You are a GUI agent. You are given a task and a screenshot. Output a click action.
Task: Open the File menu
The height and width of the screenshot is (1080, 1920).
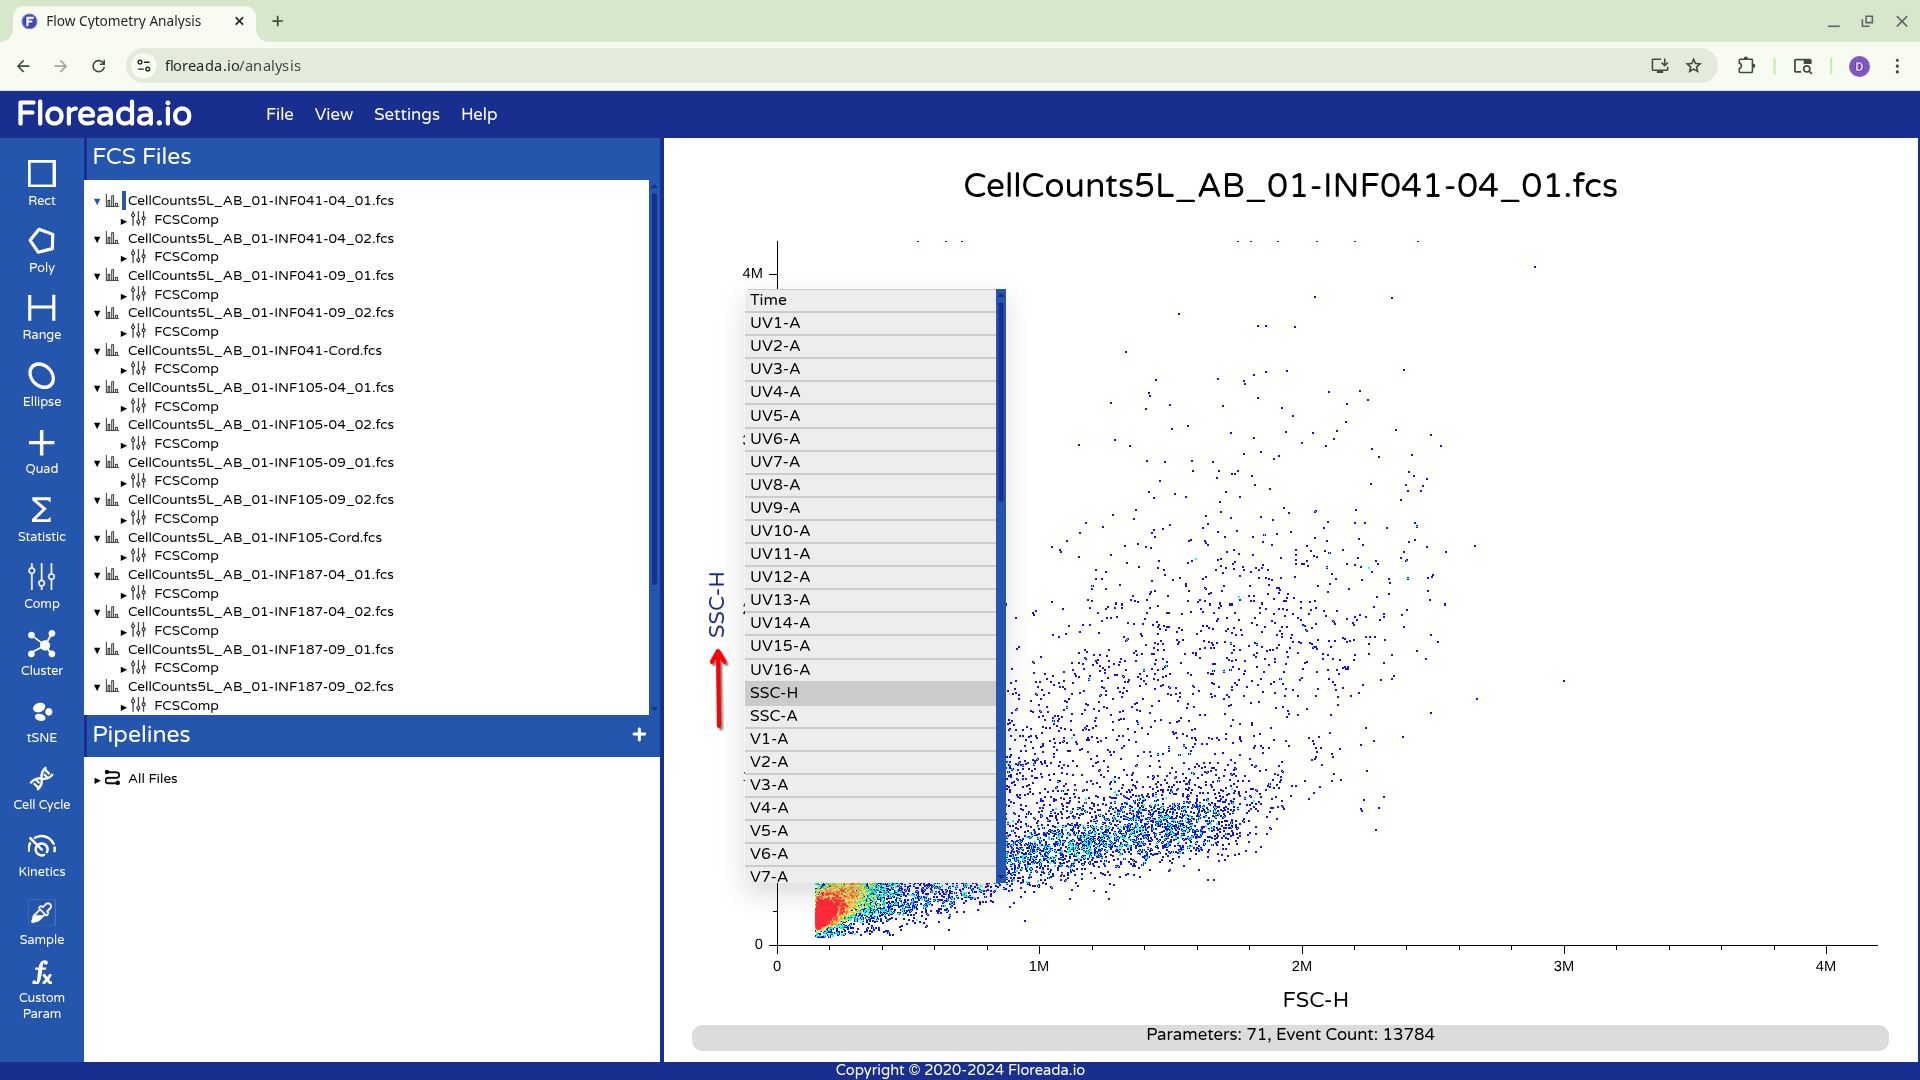279,114
